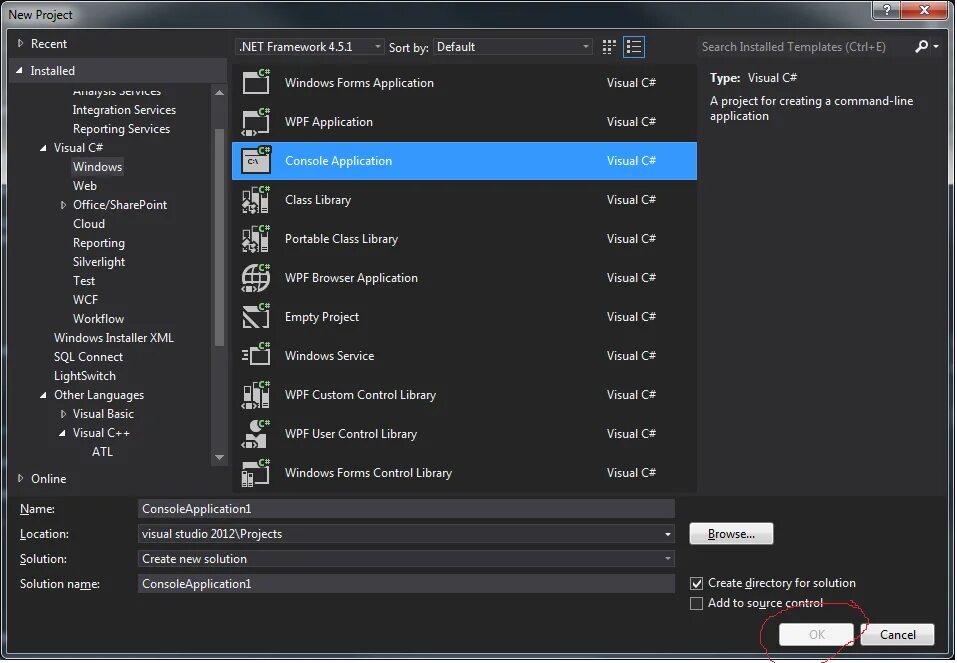Select the Reporting Services category
Screen dimensions: 957x663
tap(121, 129)
